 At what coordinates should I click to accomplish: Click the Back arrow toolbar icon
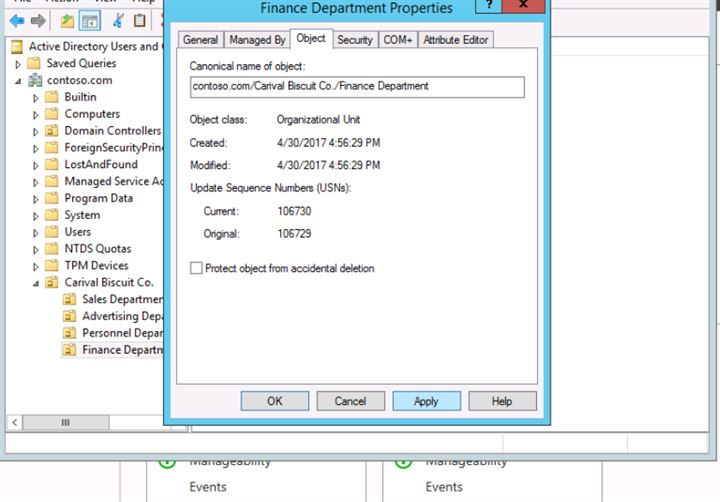coord(17,21)
